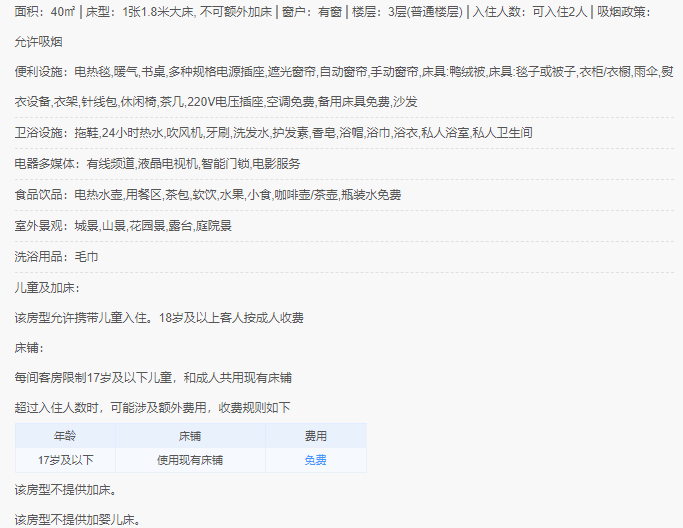
Task: Click the 毛巾 text
Action: point(86,256)
